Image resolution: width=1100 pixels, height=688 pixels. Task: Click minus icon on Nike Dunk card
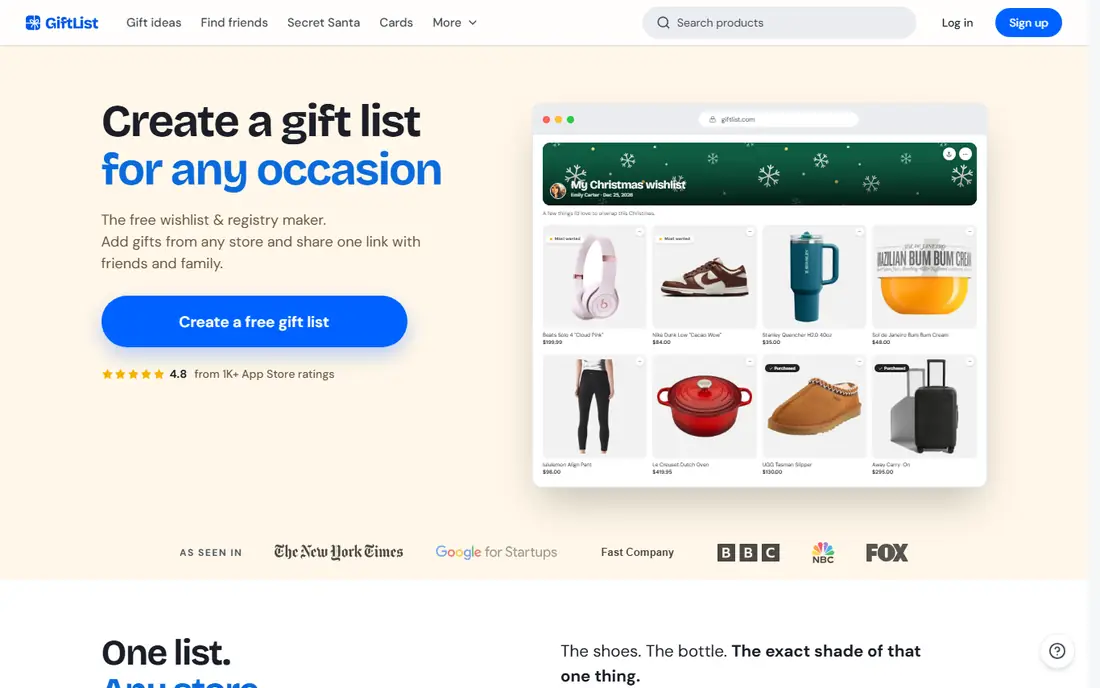click(x=749, y=231)
